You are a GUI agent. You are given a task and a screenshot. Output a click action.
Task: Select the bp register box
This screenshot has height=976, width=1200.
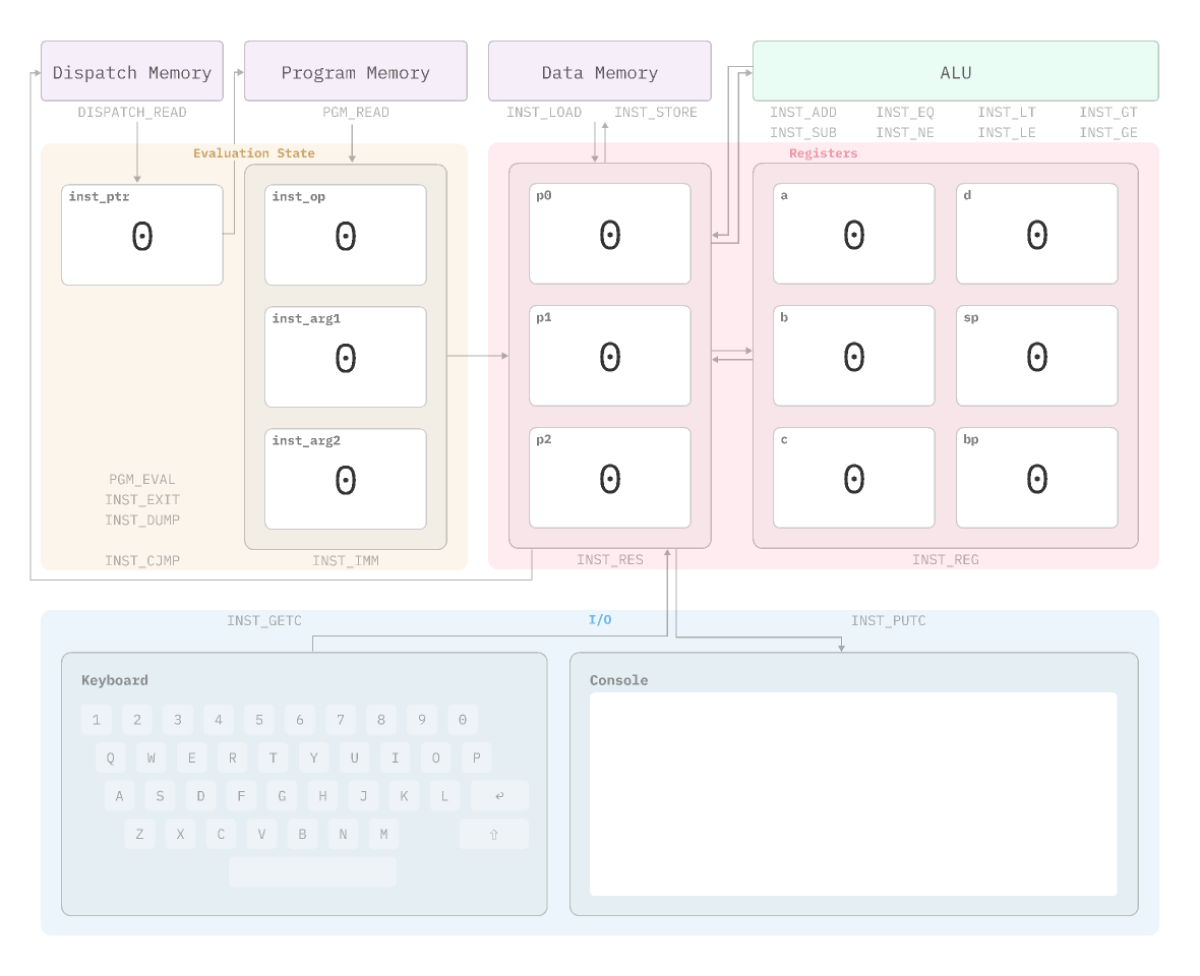tap(1037, 477)
